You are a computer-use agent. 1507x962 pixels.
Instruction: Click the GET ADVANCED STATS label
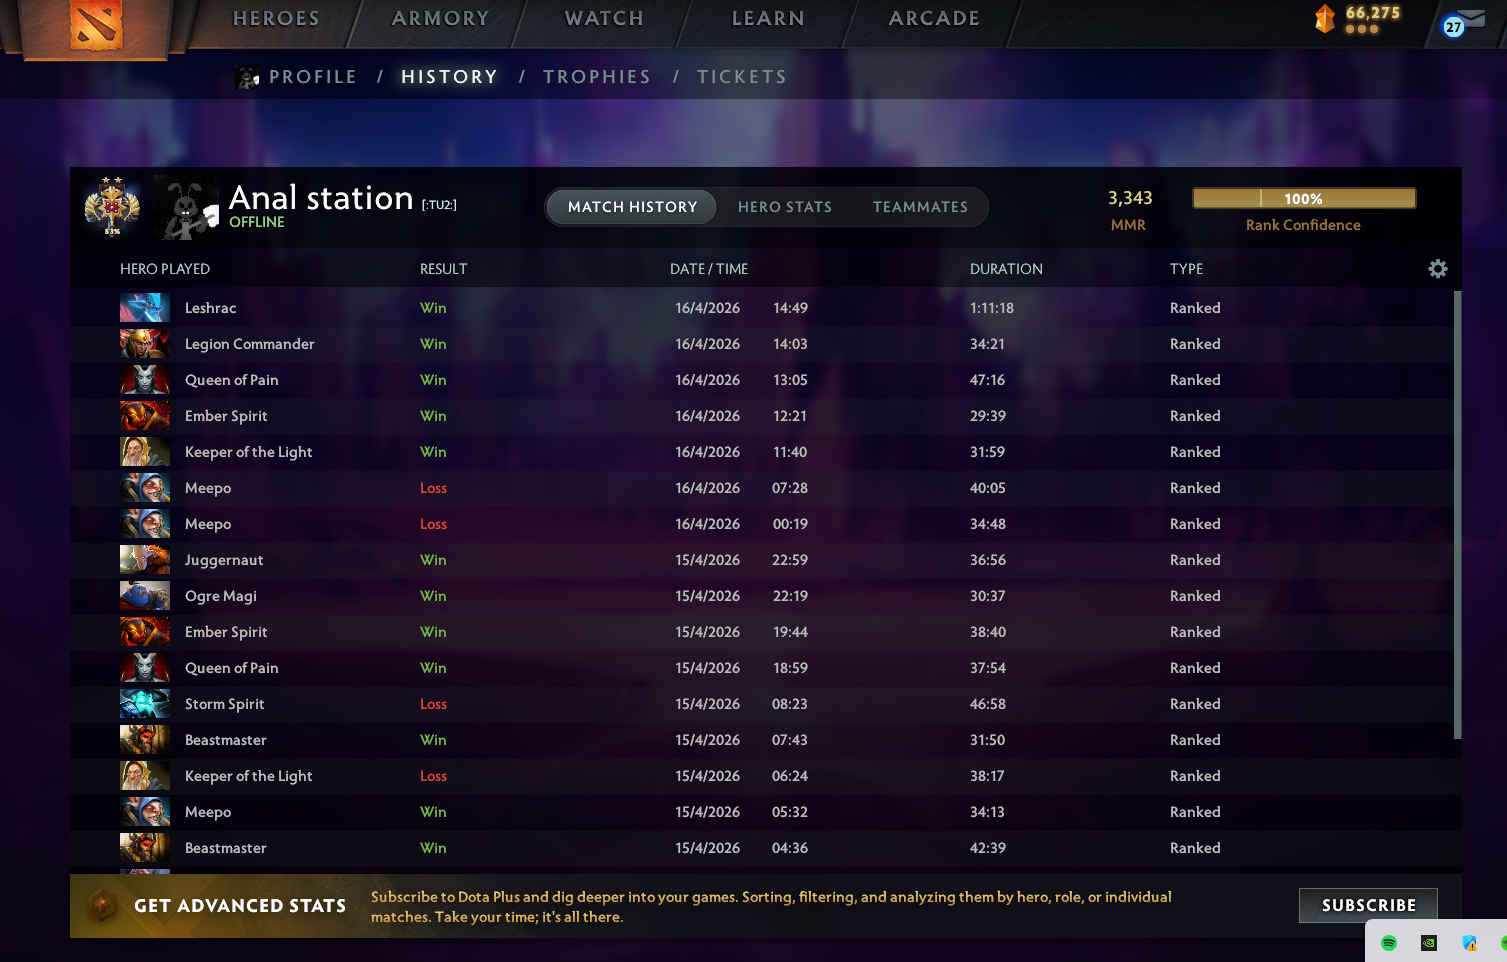pos(240,906)
